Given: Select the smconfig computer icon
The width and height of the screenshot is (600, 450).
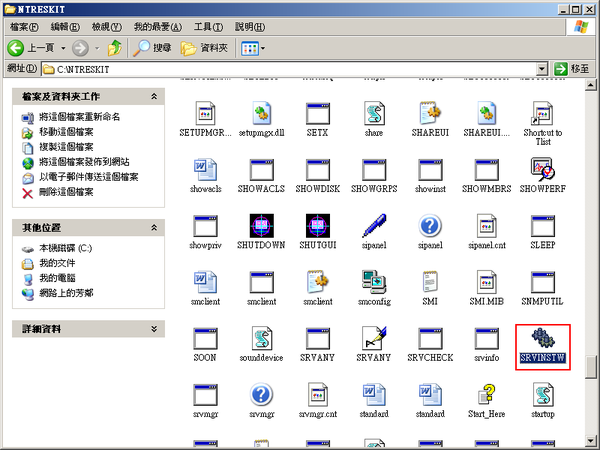Looking at the screenshot, I should tap(374, 282).
